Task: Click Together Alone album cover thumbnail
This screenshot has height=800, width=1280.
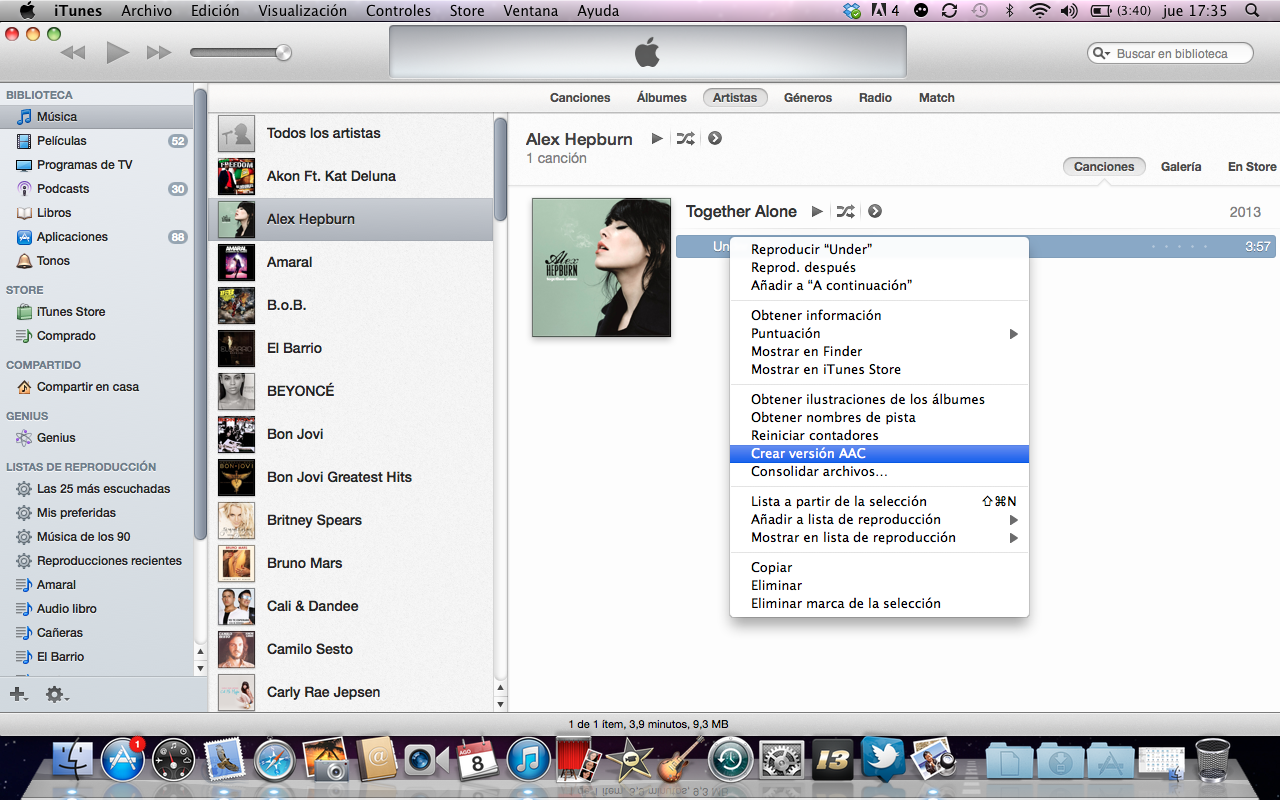Action: pos(601,267)
